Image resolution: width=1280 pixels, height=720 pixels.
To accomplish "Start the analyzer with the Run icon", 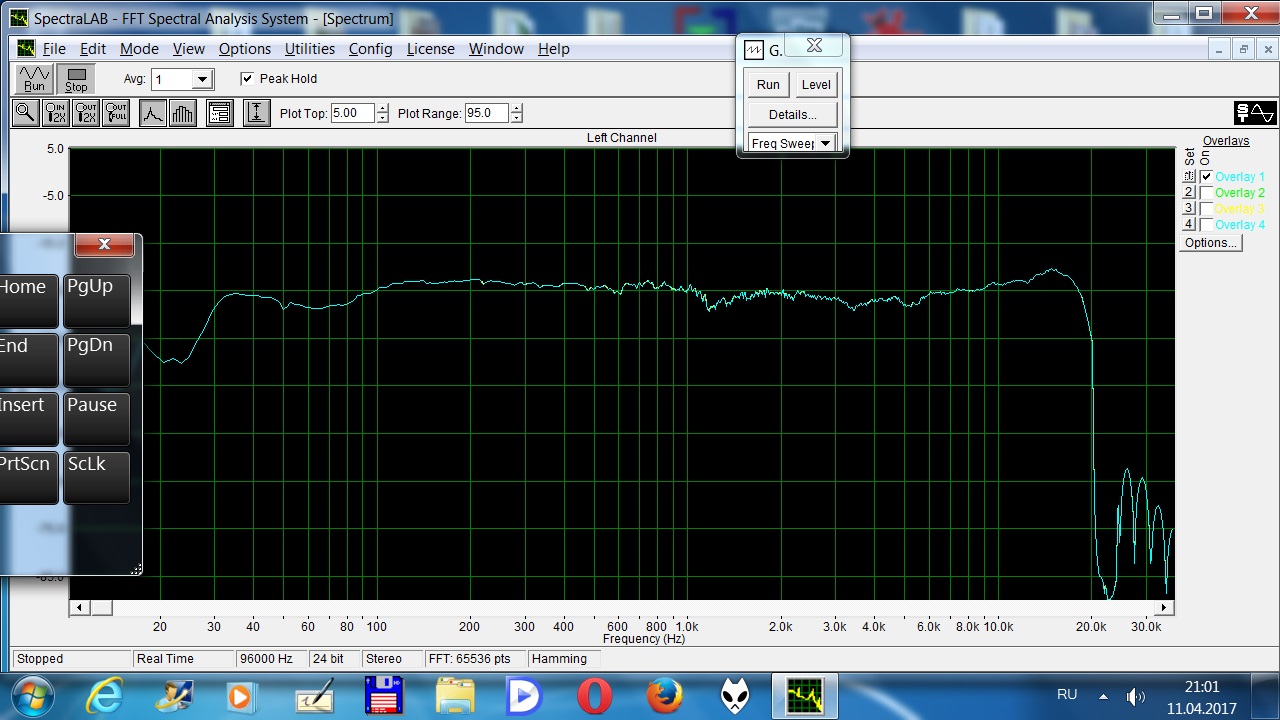I will point(35,79).
